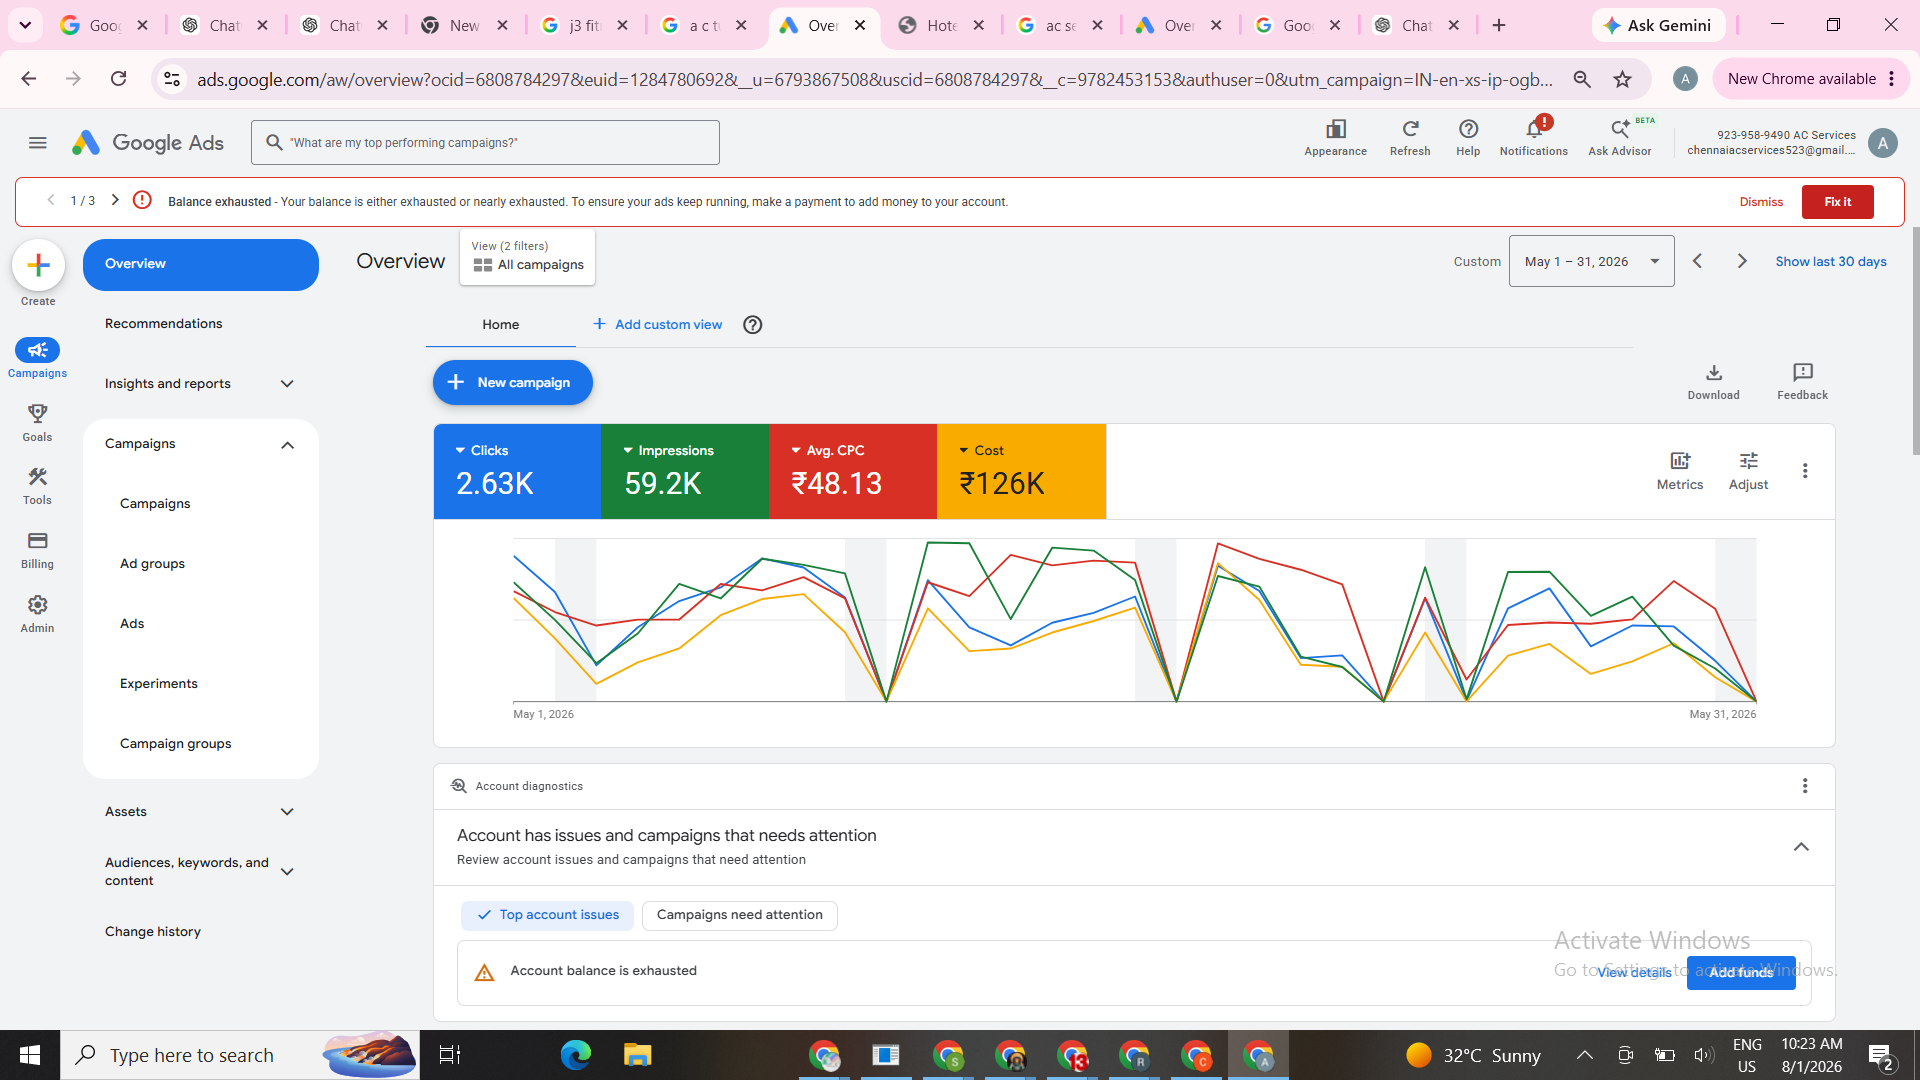The image size is (1920, 1080).
Task: Switch to the Home view tab
Action: click(500, 325)
